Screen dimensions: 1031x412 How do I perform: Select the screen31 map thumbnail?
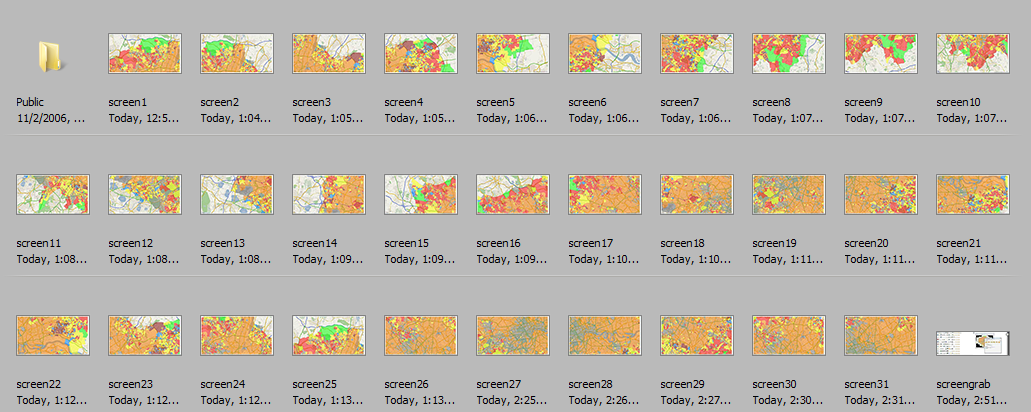point(881,335)
